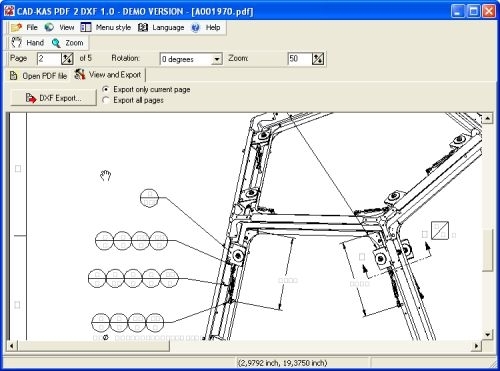Click the Zoom value spinner arrows
This screenshot has height=371, width=500.
coord(318,59)
